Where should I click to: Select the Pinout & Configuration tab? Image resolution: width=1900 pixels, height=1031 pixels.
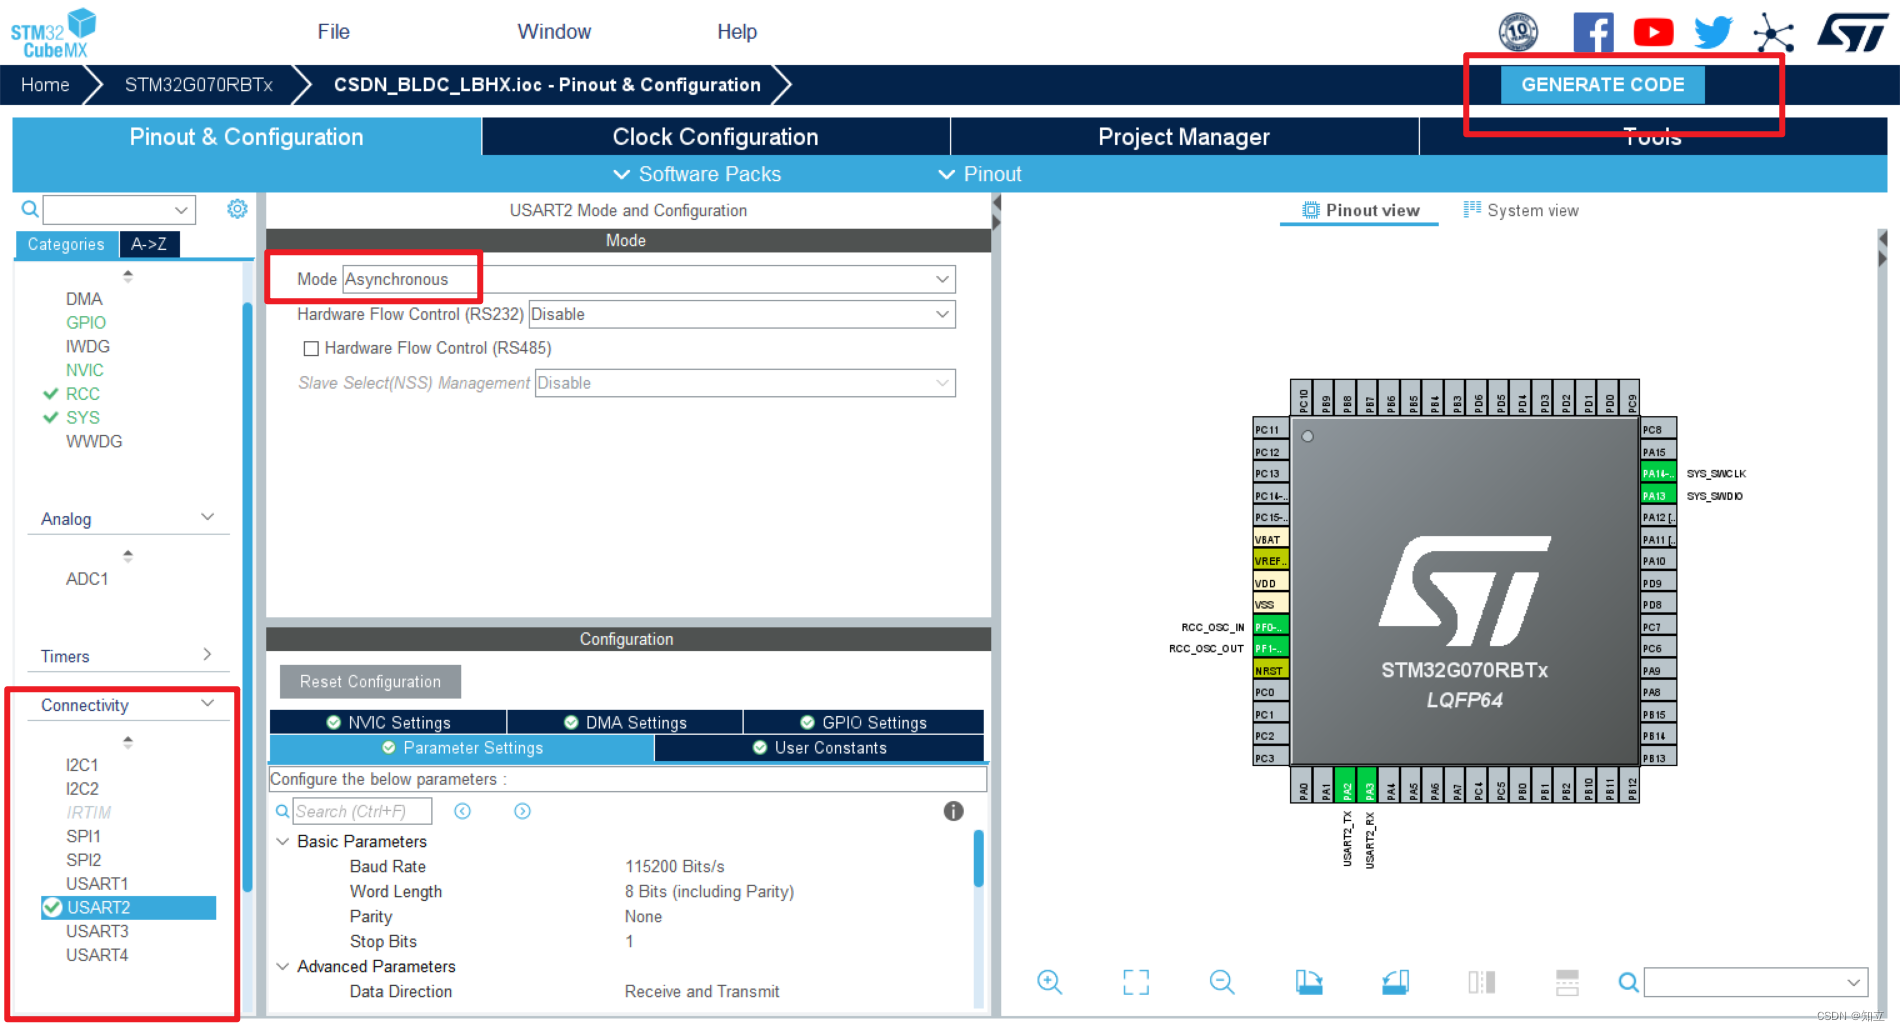point(246,137)
